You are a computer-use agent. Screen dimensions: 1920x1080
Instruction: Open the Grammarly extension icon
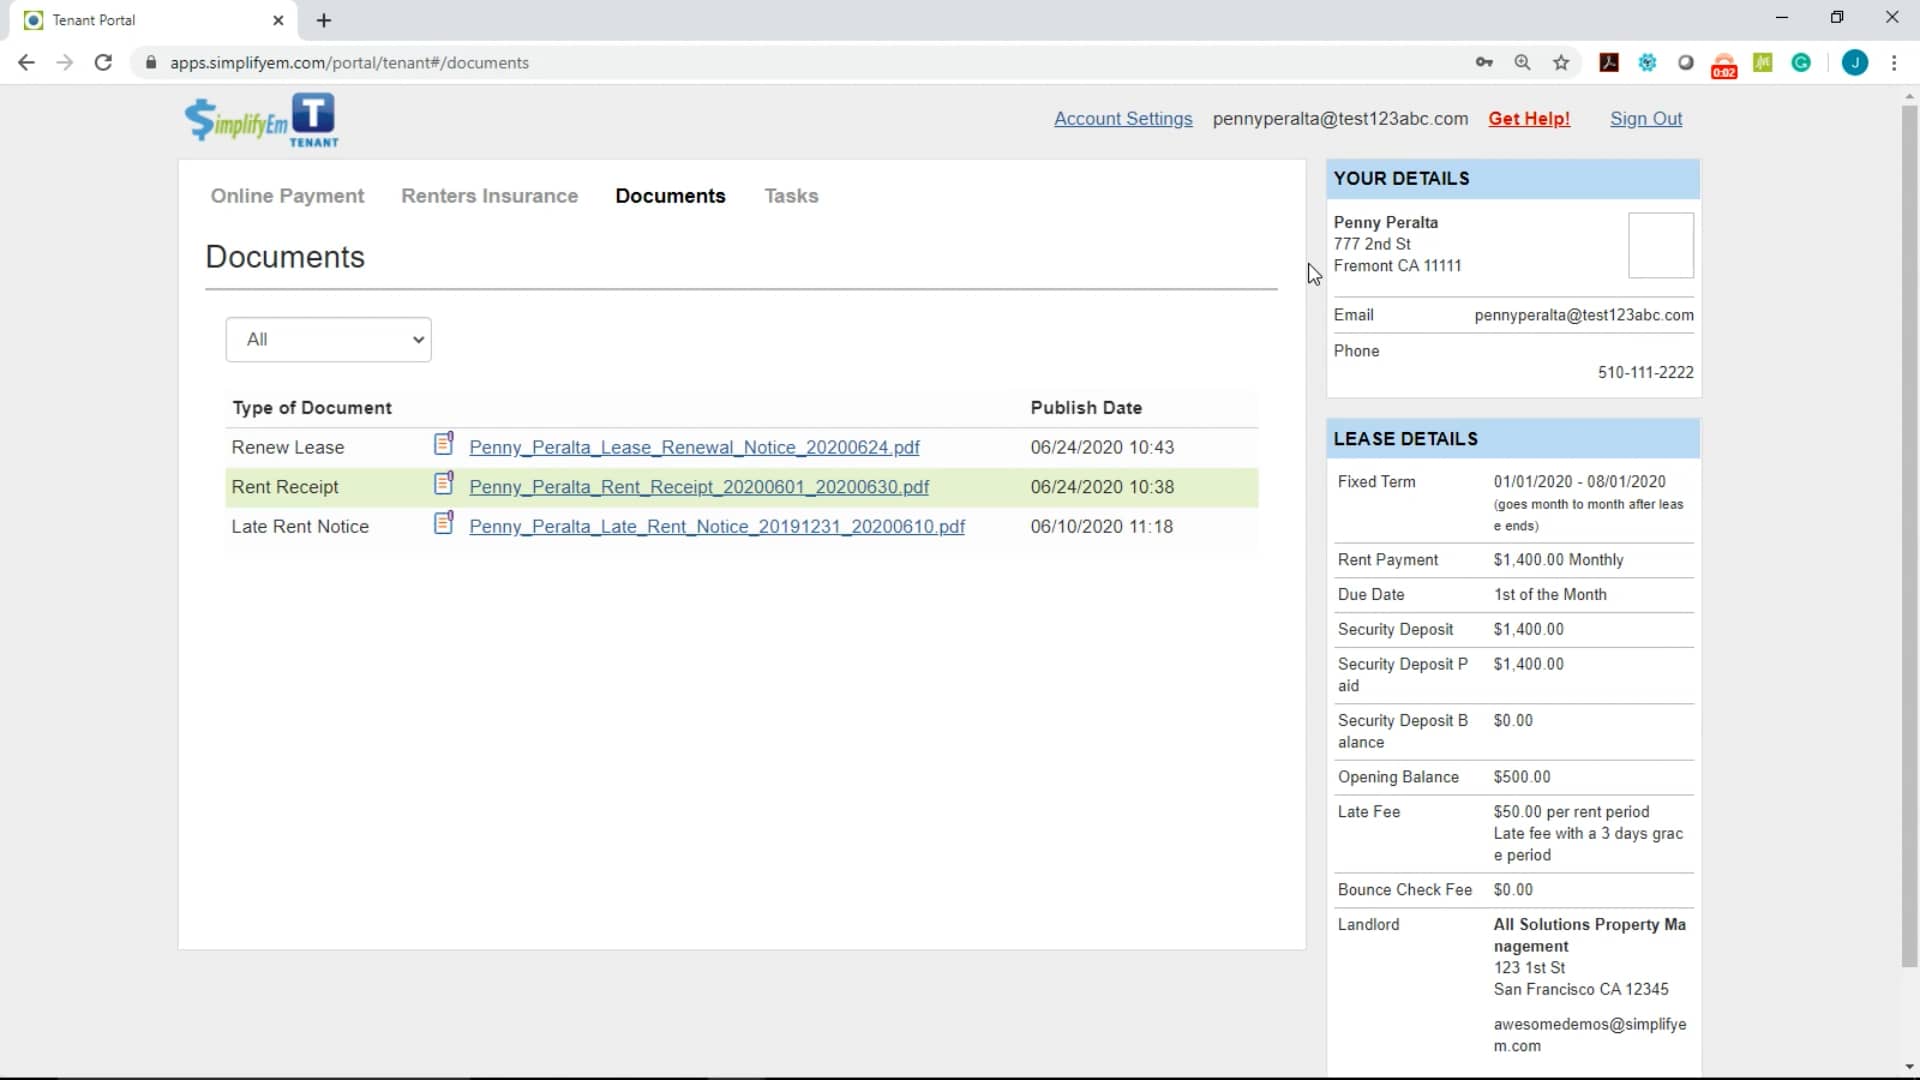[1801, 62]
